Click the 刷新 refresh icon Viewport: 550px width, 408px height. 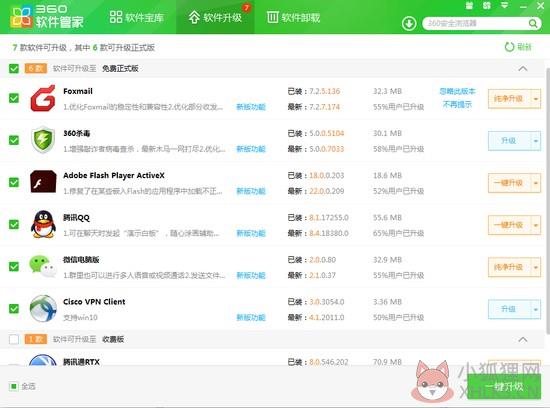point(509,47)
